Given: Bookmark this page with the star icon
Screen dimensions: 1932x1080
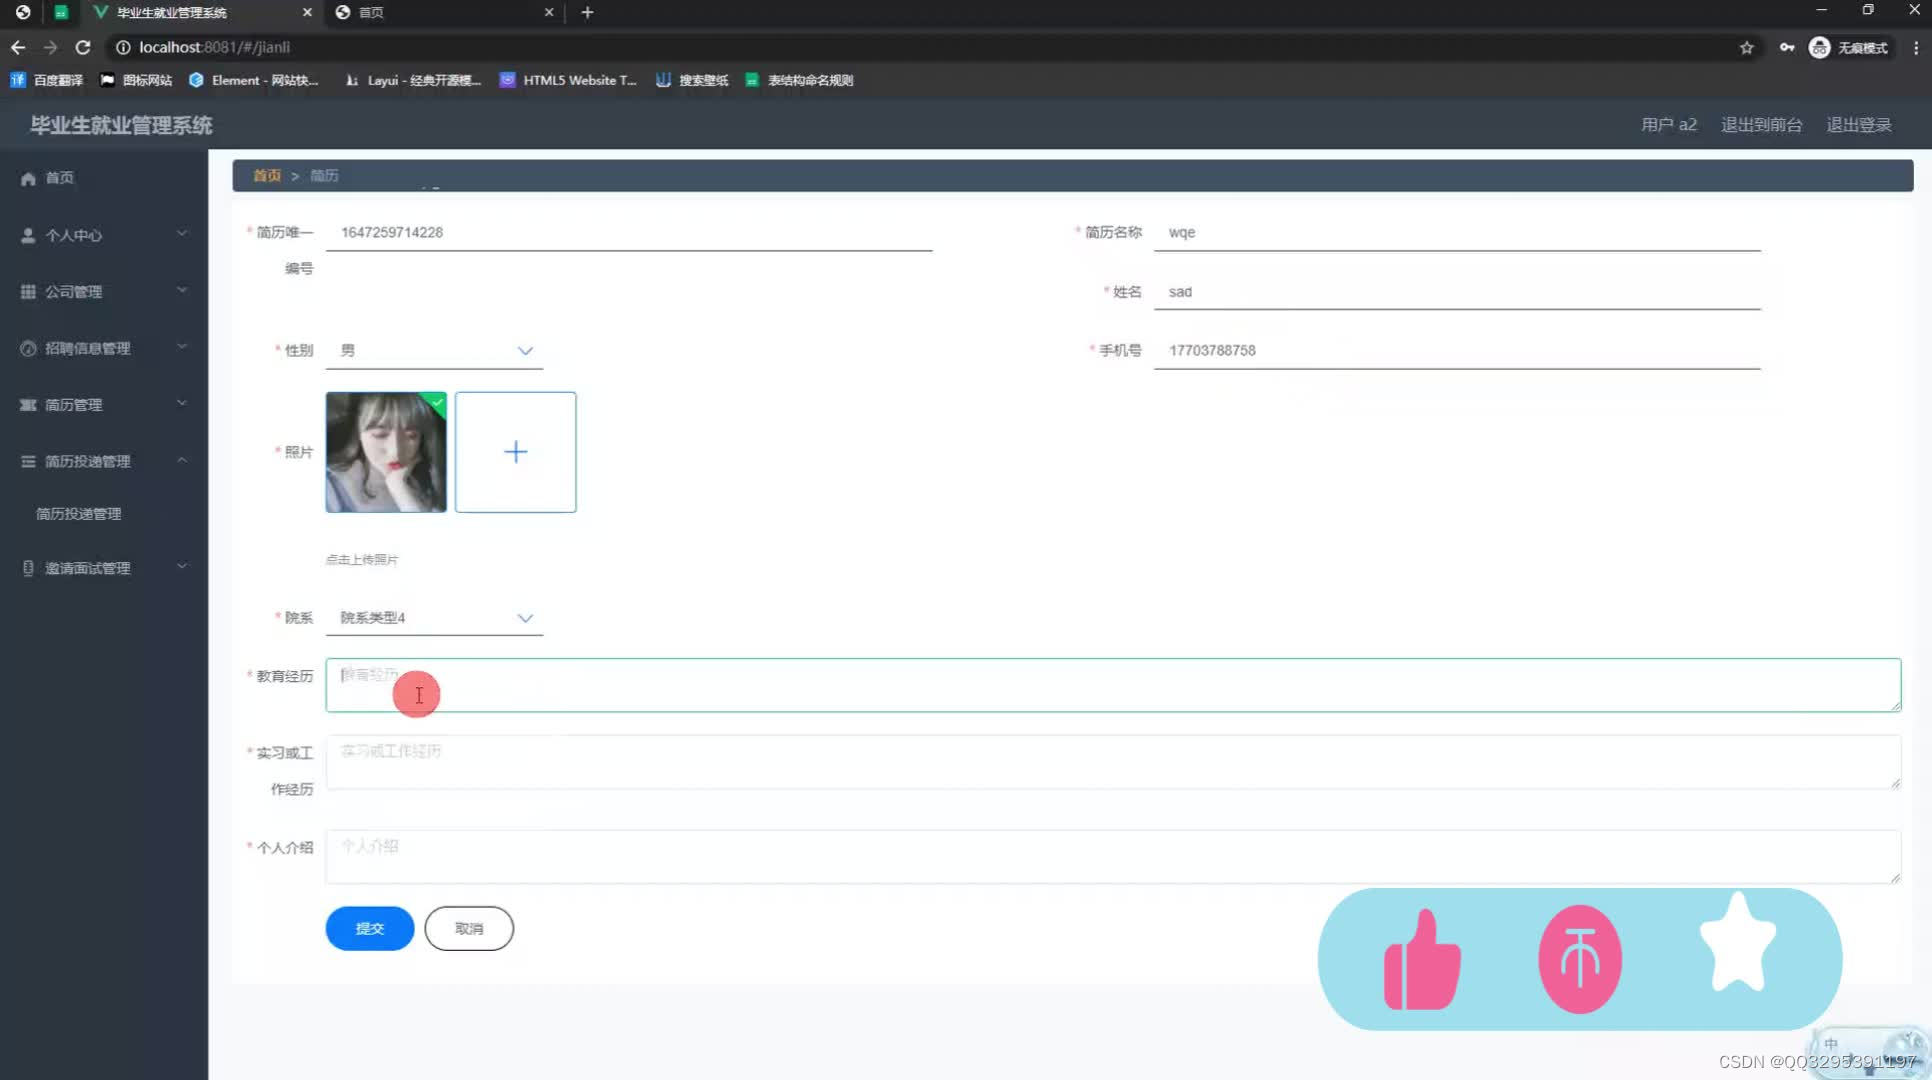Looking at the screenshot, I should [x=1746, y=47].
